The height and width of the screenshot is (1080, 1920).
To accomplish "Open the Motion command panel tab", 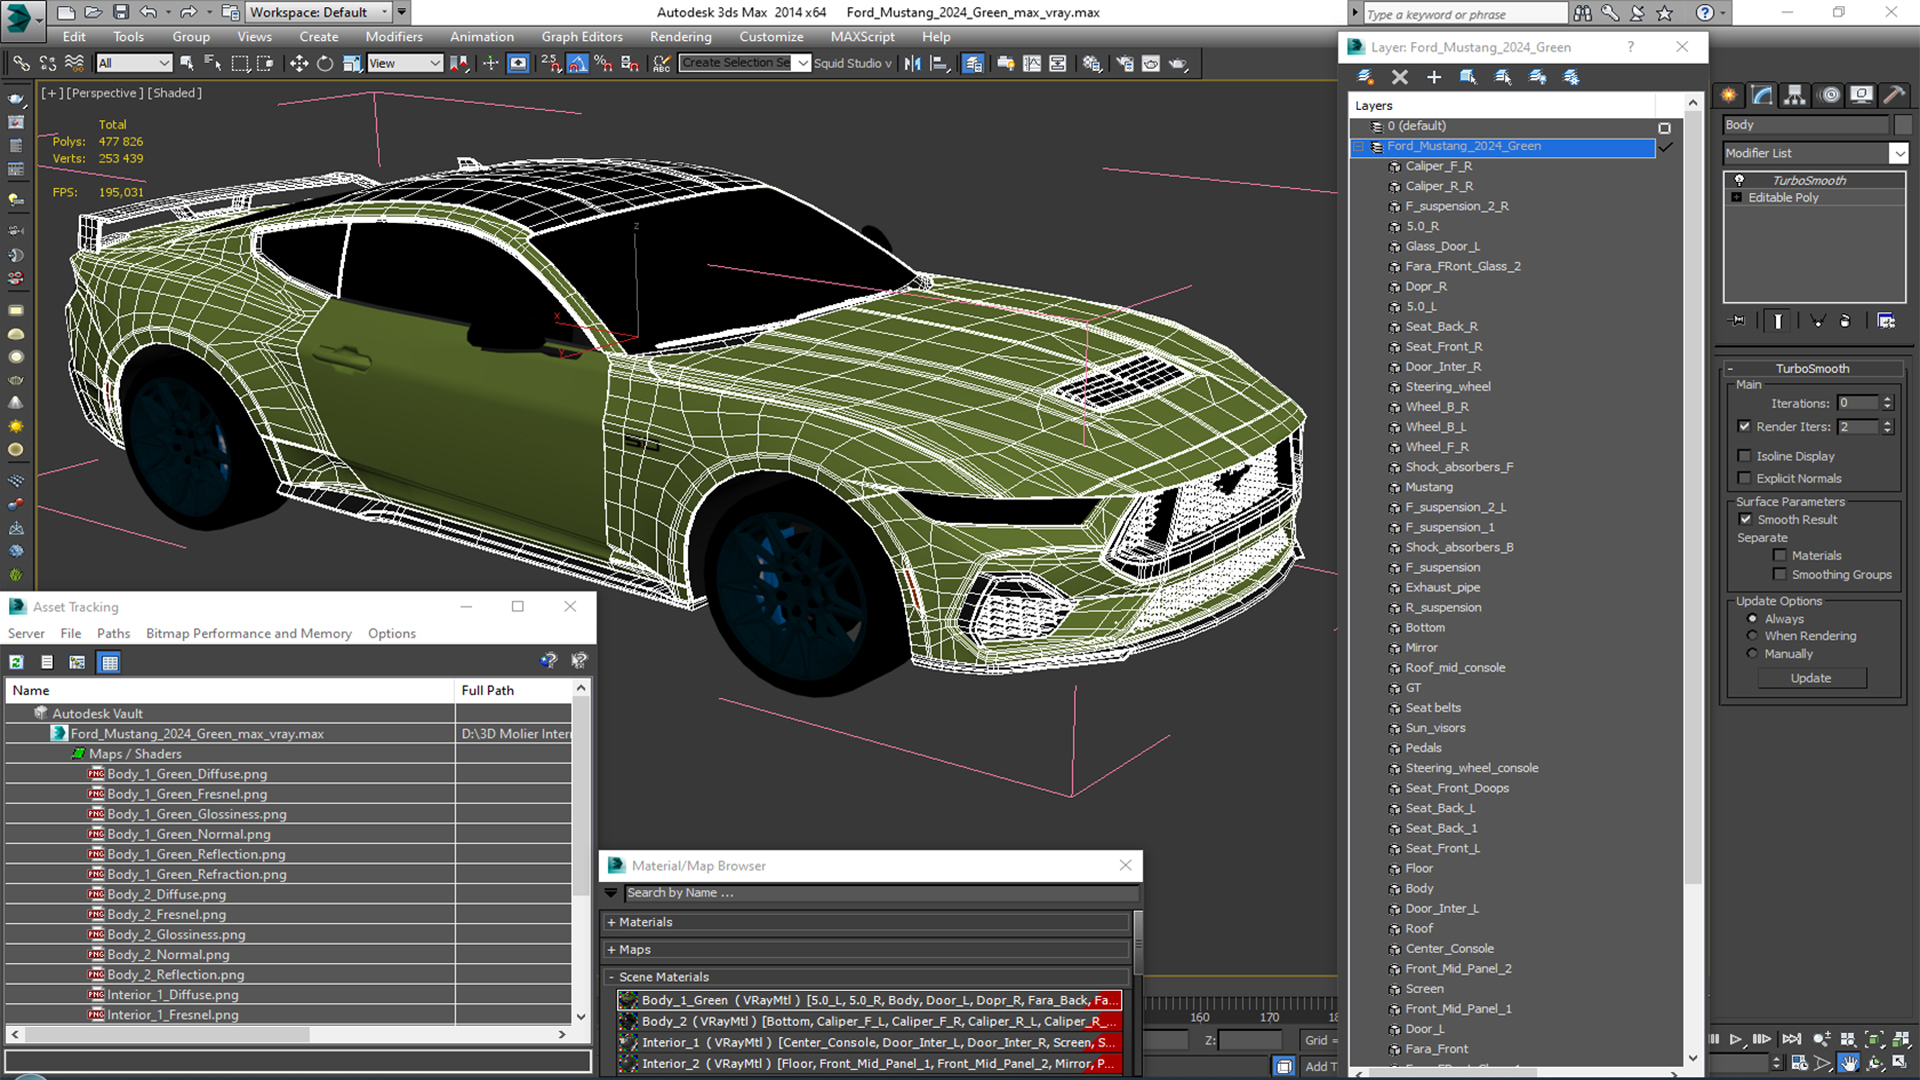I will (1829, 95).
